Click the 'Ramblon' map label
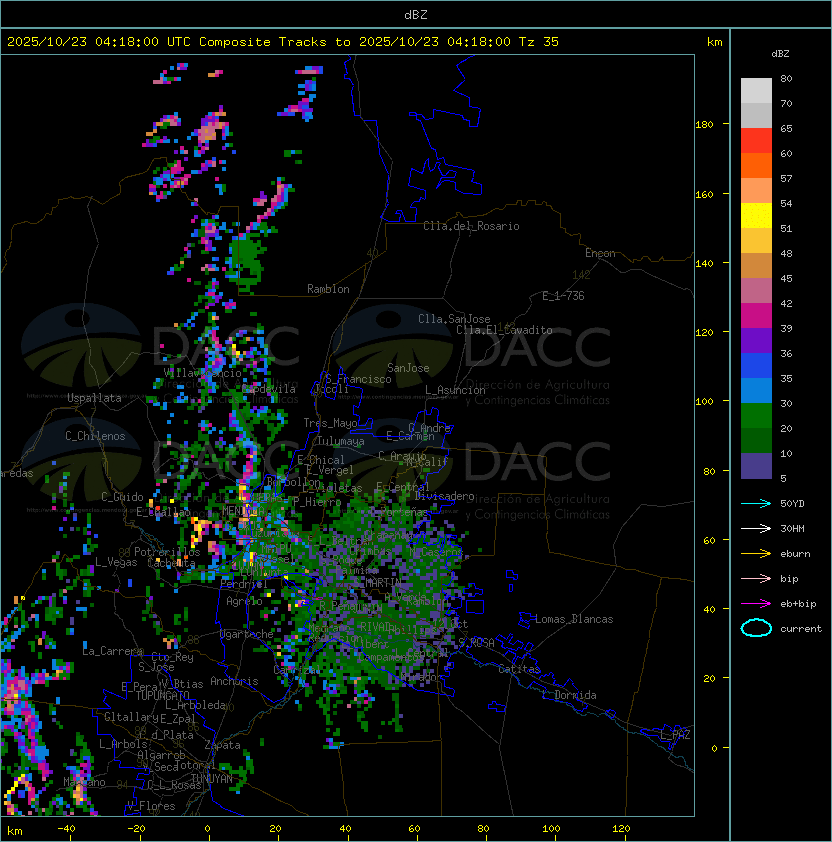 click(328, 289)
